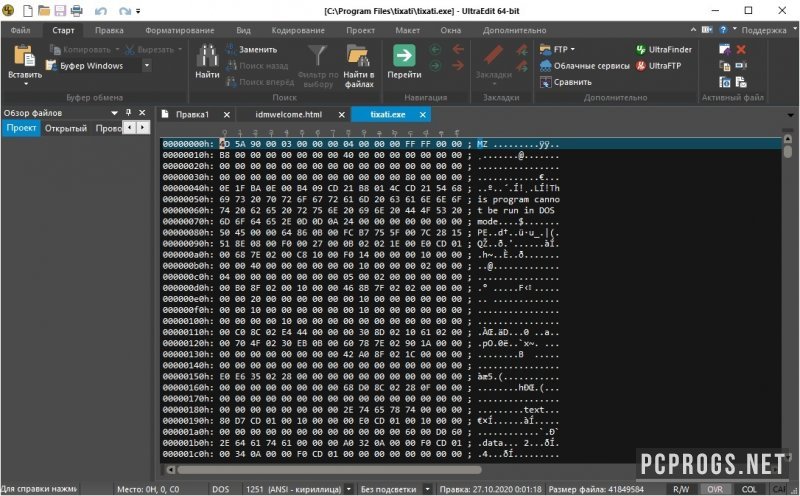Image resolution: width=800 pixels, height=496 pixels.
Task: Toggle R/W read-write status
Action: pyautogui.click(x=681, y=489)
